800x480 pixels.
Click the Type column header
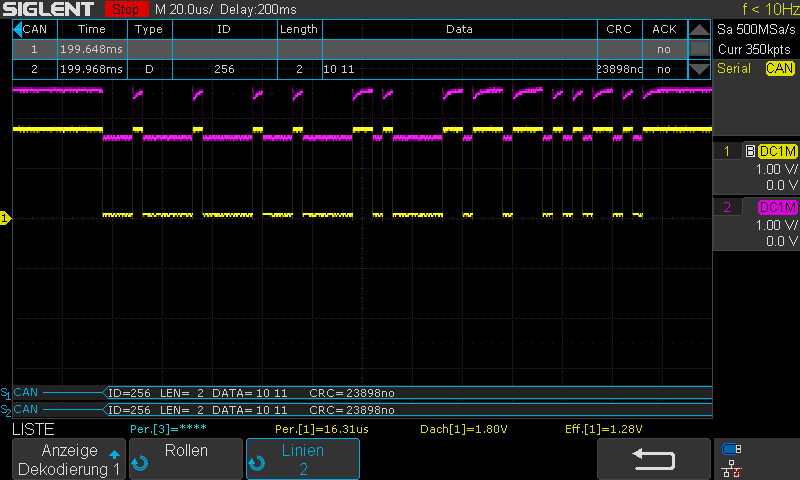[149, 29]
